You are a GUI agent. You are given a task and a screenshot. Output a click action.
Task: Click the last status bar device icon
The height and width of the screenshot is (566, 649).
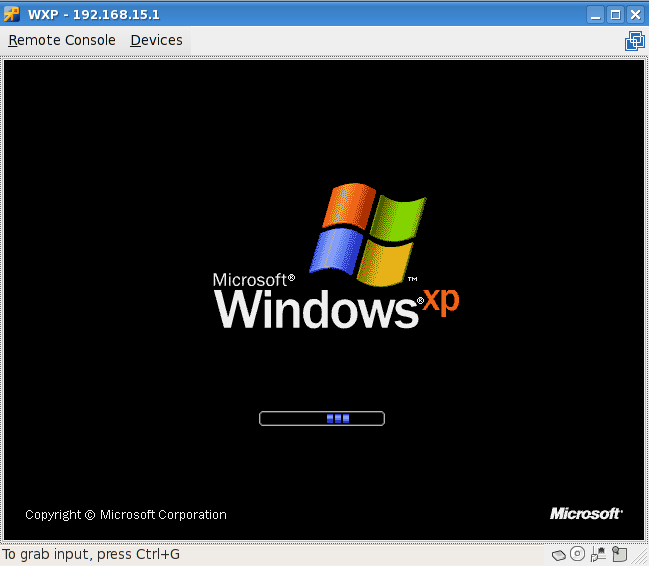[x=620, y=554]
